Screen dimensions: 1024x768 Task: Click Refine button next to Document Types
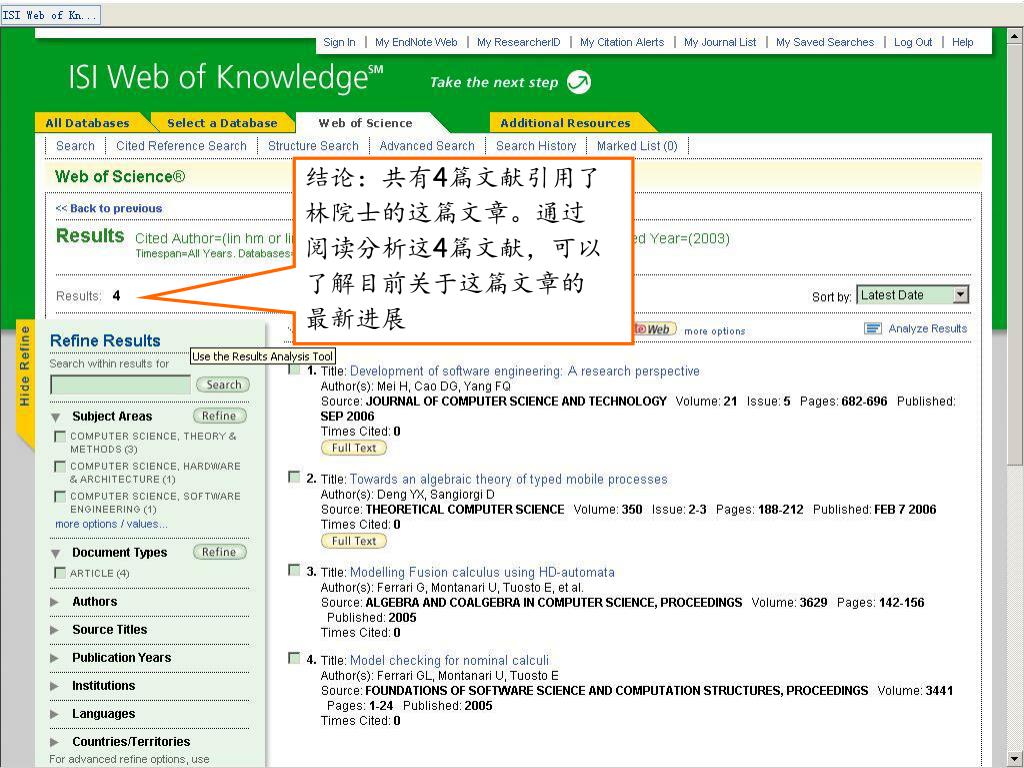tap(219, 552)
